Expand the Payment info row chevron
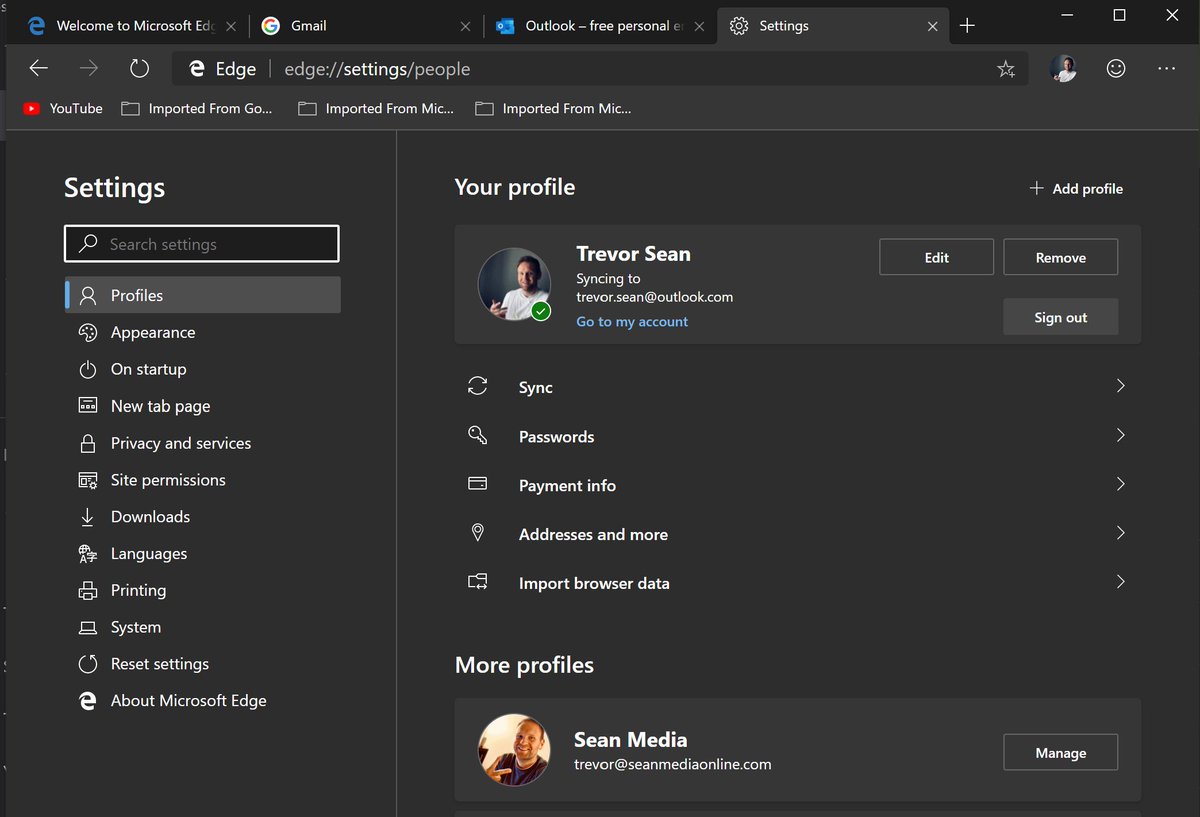 (1120, 484)
